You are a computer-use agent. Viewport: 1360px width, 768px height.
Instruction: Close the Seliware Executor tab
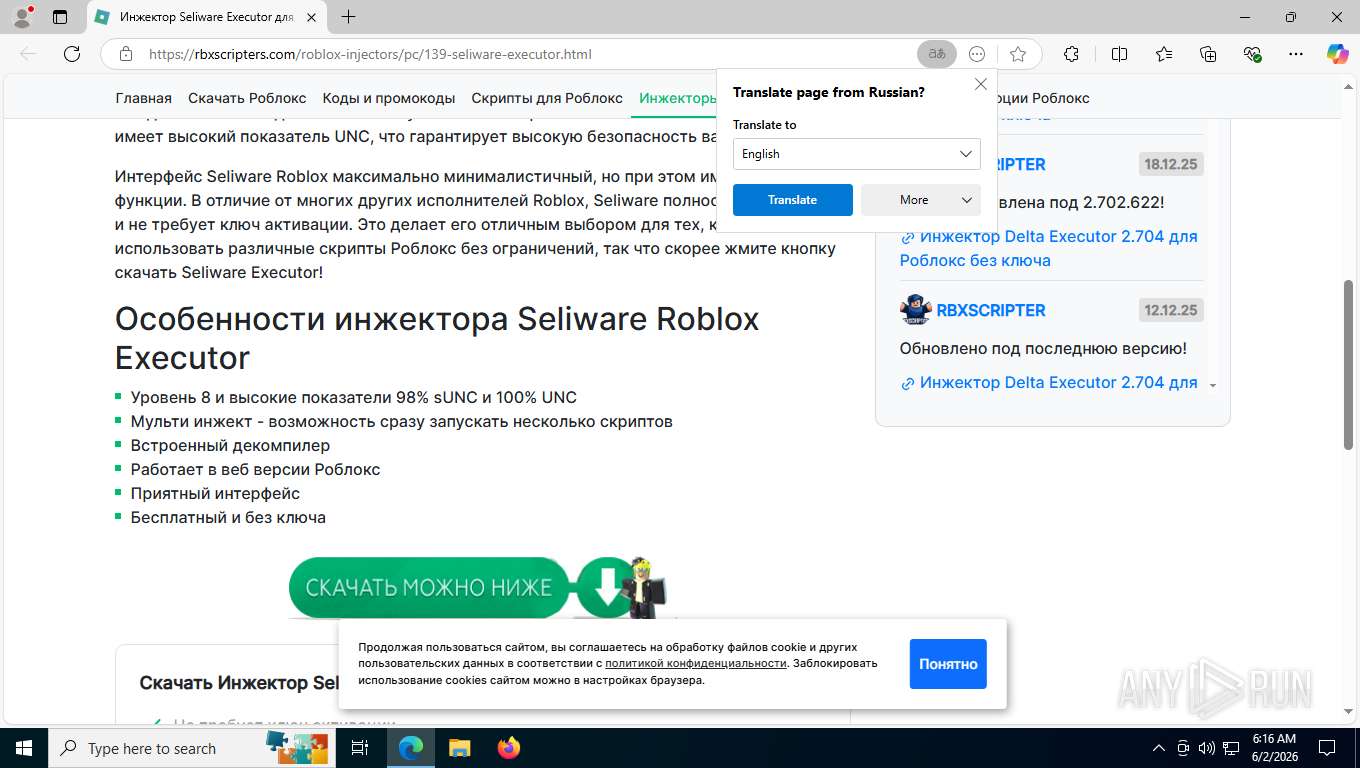311,17
